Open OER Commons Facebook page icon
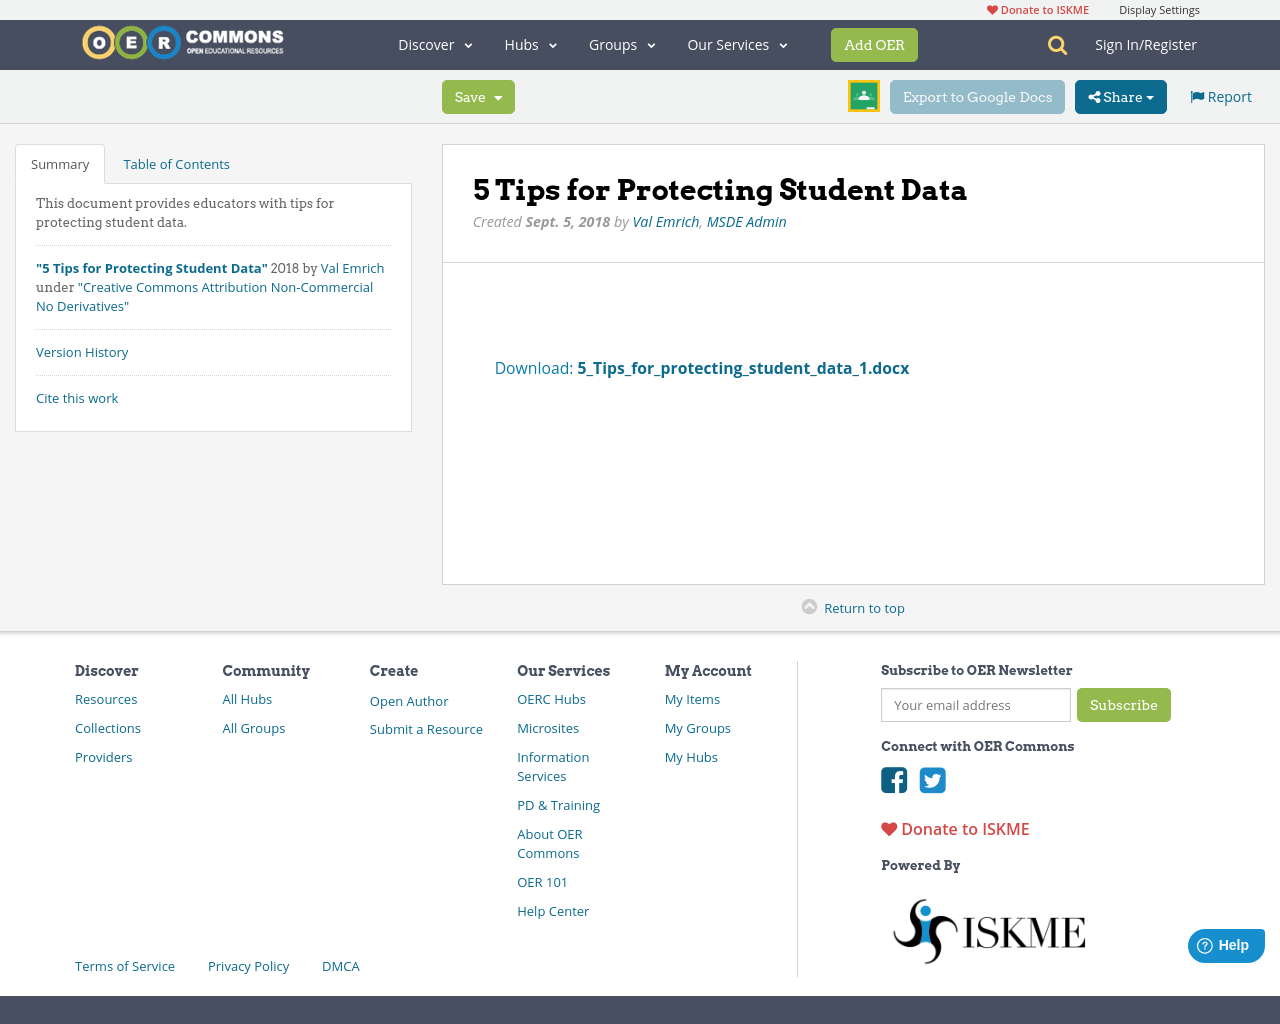This screenshot has height=1024, width=1280. 894,780
